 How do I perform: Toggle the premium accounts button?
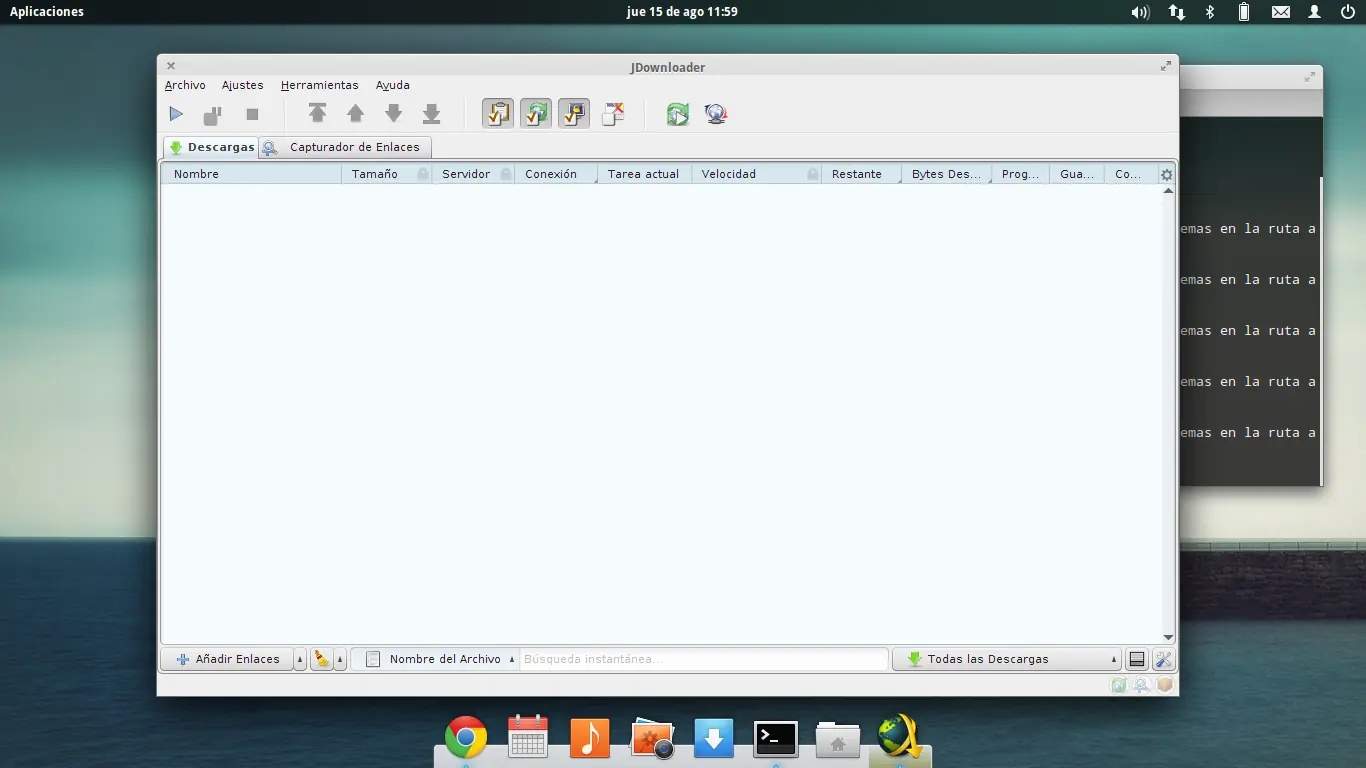pyautogui.click(x=574, y=114)
